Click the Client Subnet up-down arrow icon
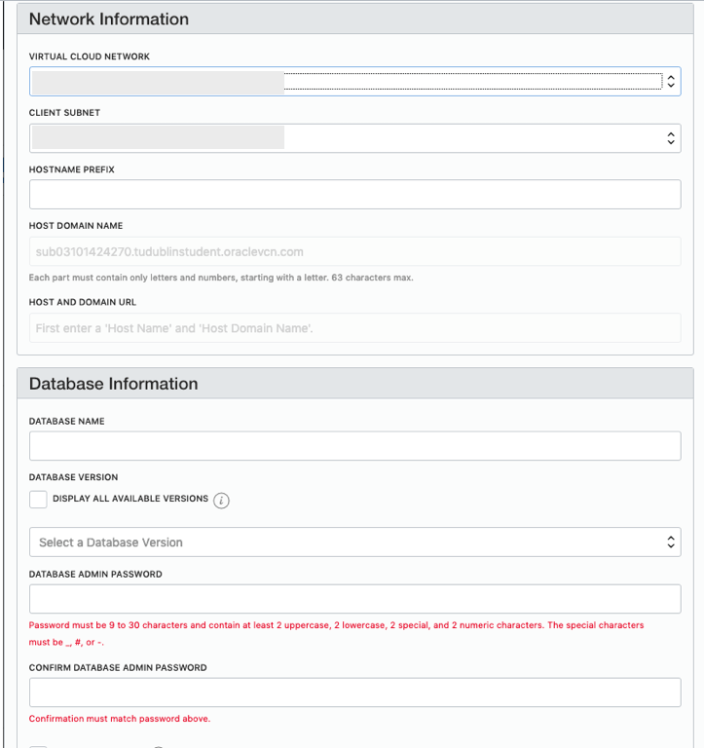704x748 pixels. pos(672,139)
